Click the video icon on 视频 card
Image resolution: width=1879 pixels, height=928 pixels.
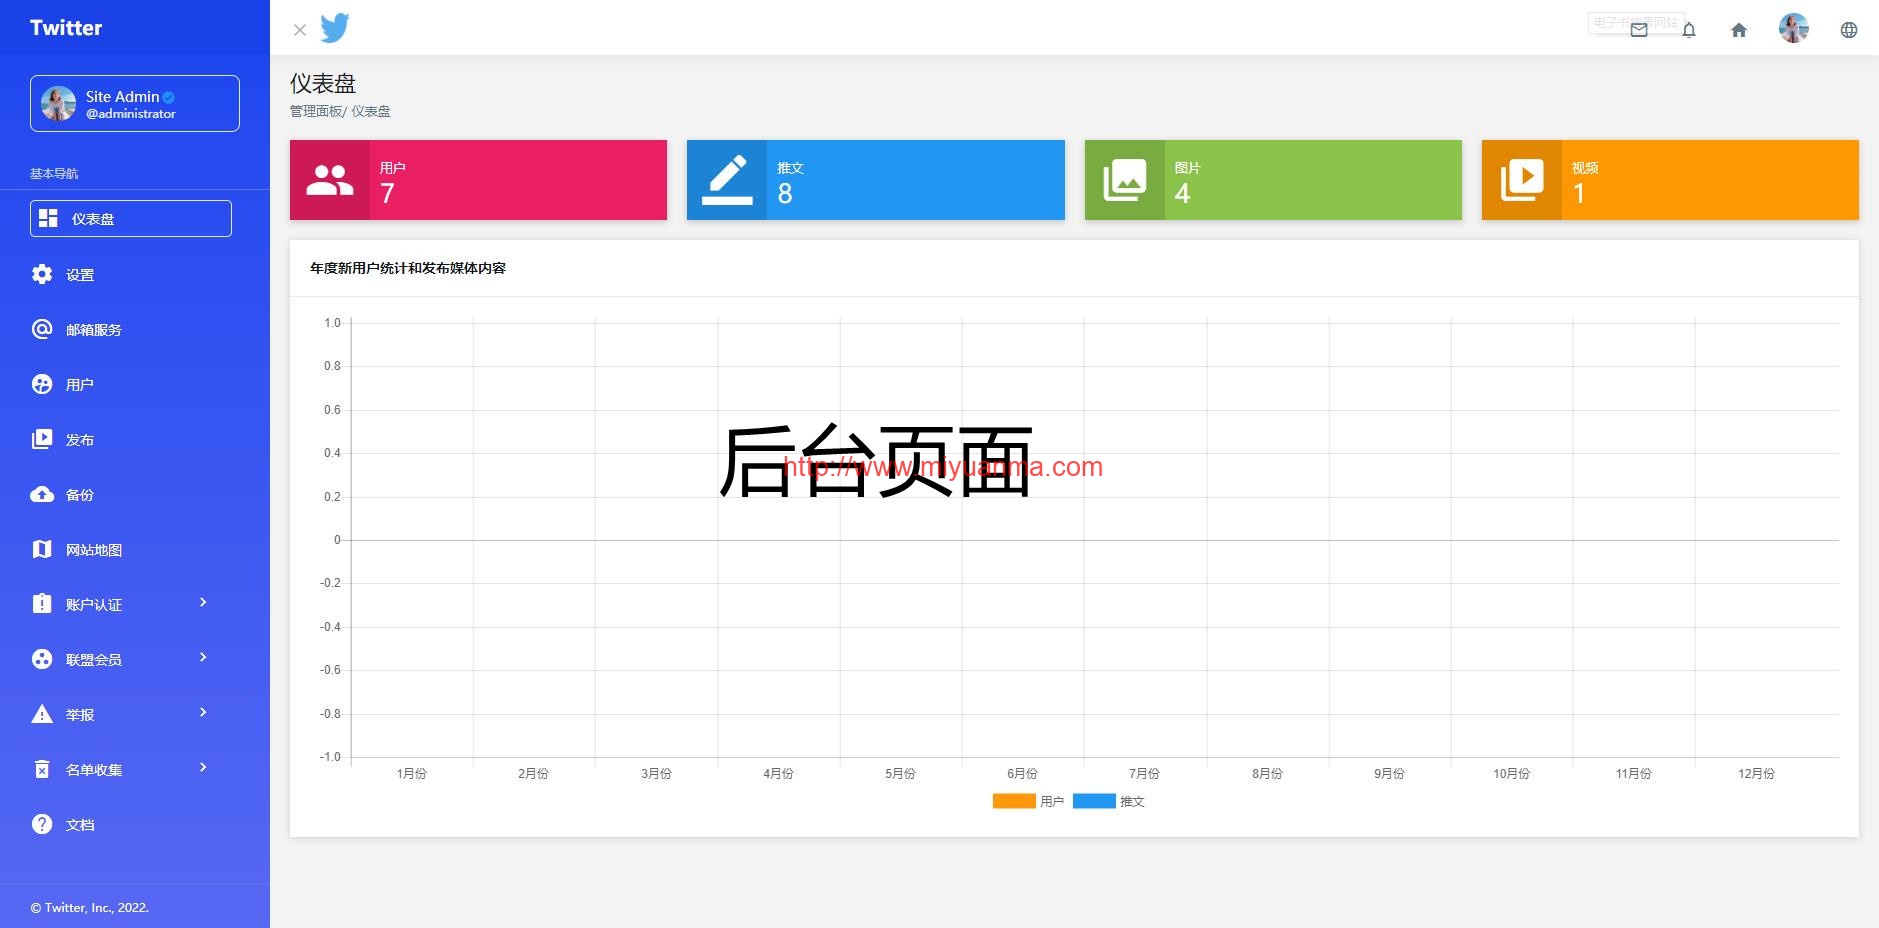[x=1522, y=180]
